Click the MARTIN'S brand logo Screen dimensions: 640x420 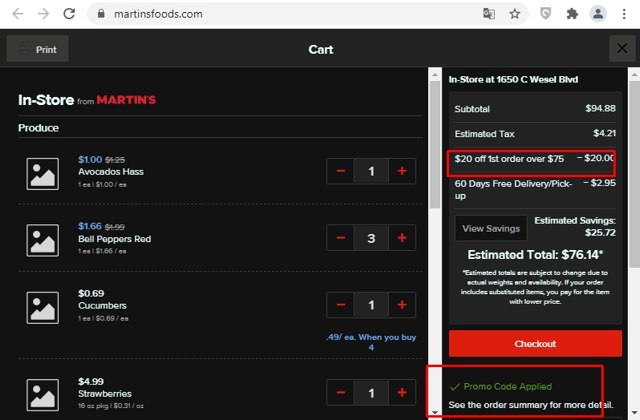click(126, 100)
